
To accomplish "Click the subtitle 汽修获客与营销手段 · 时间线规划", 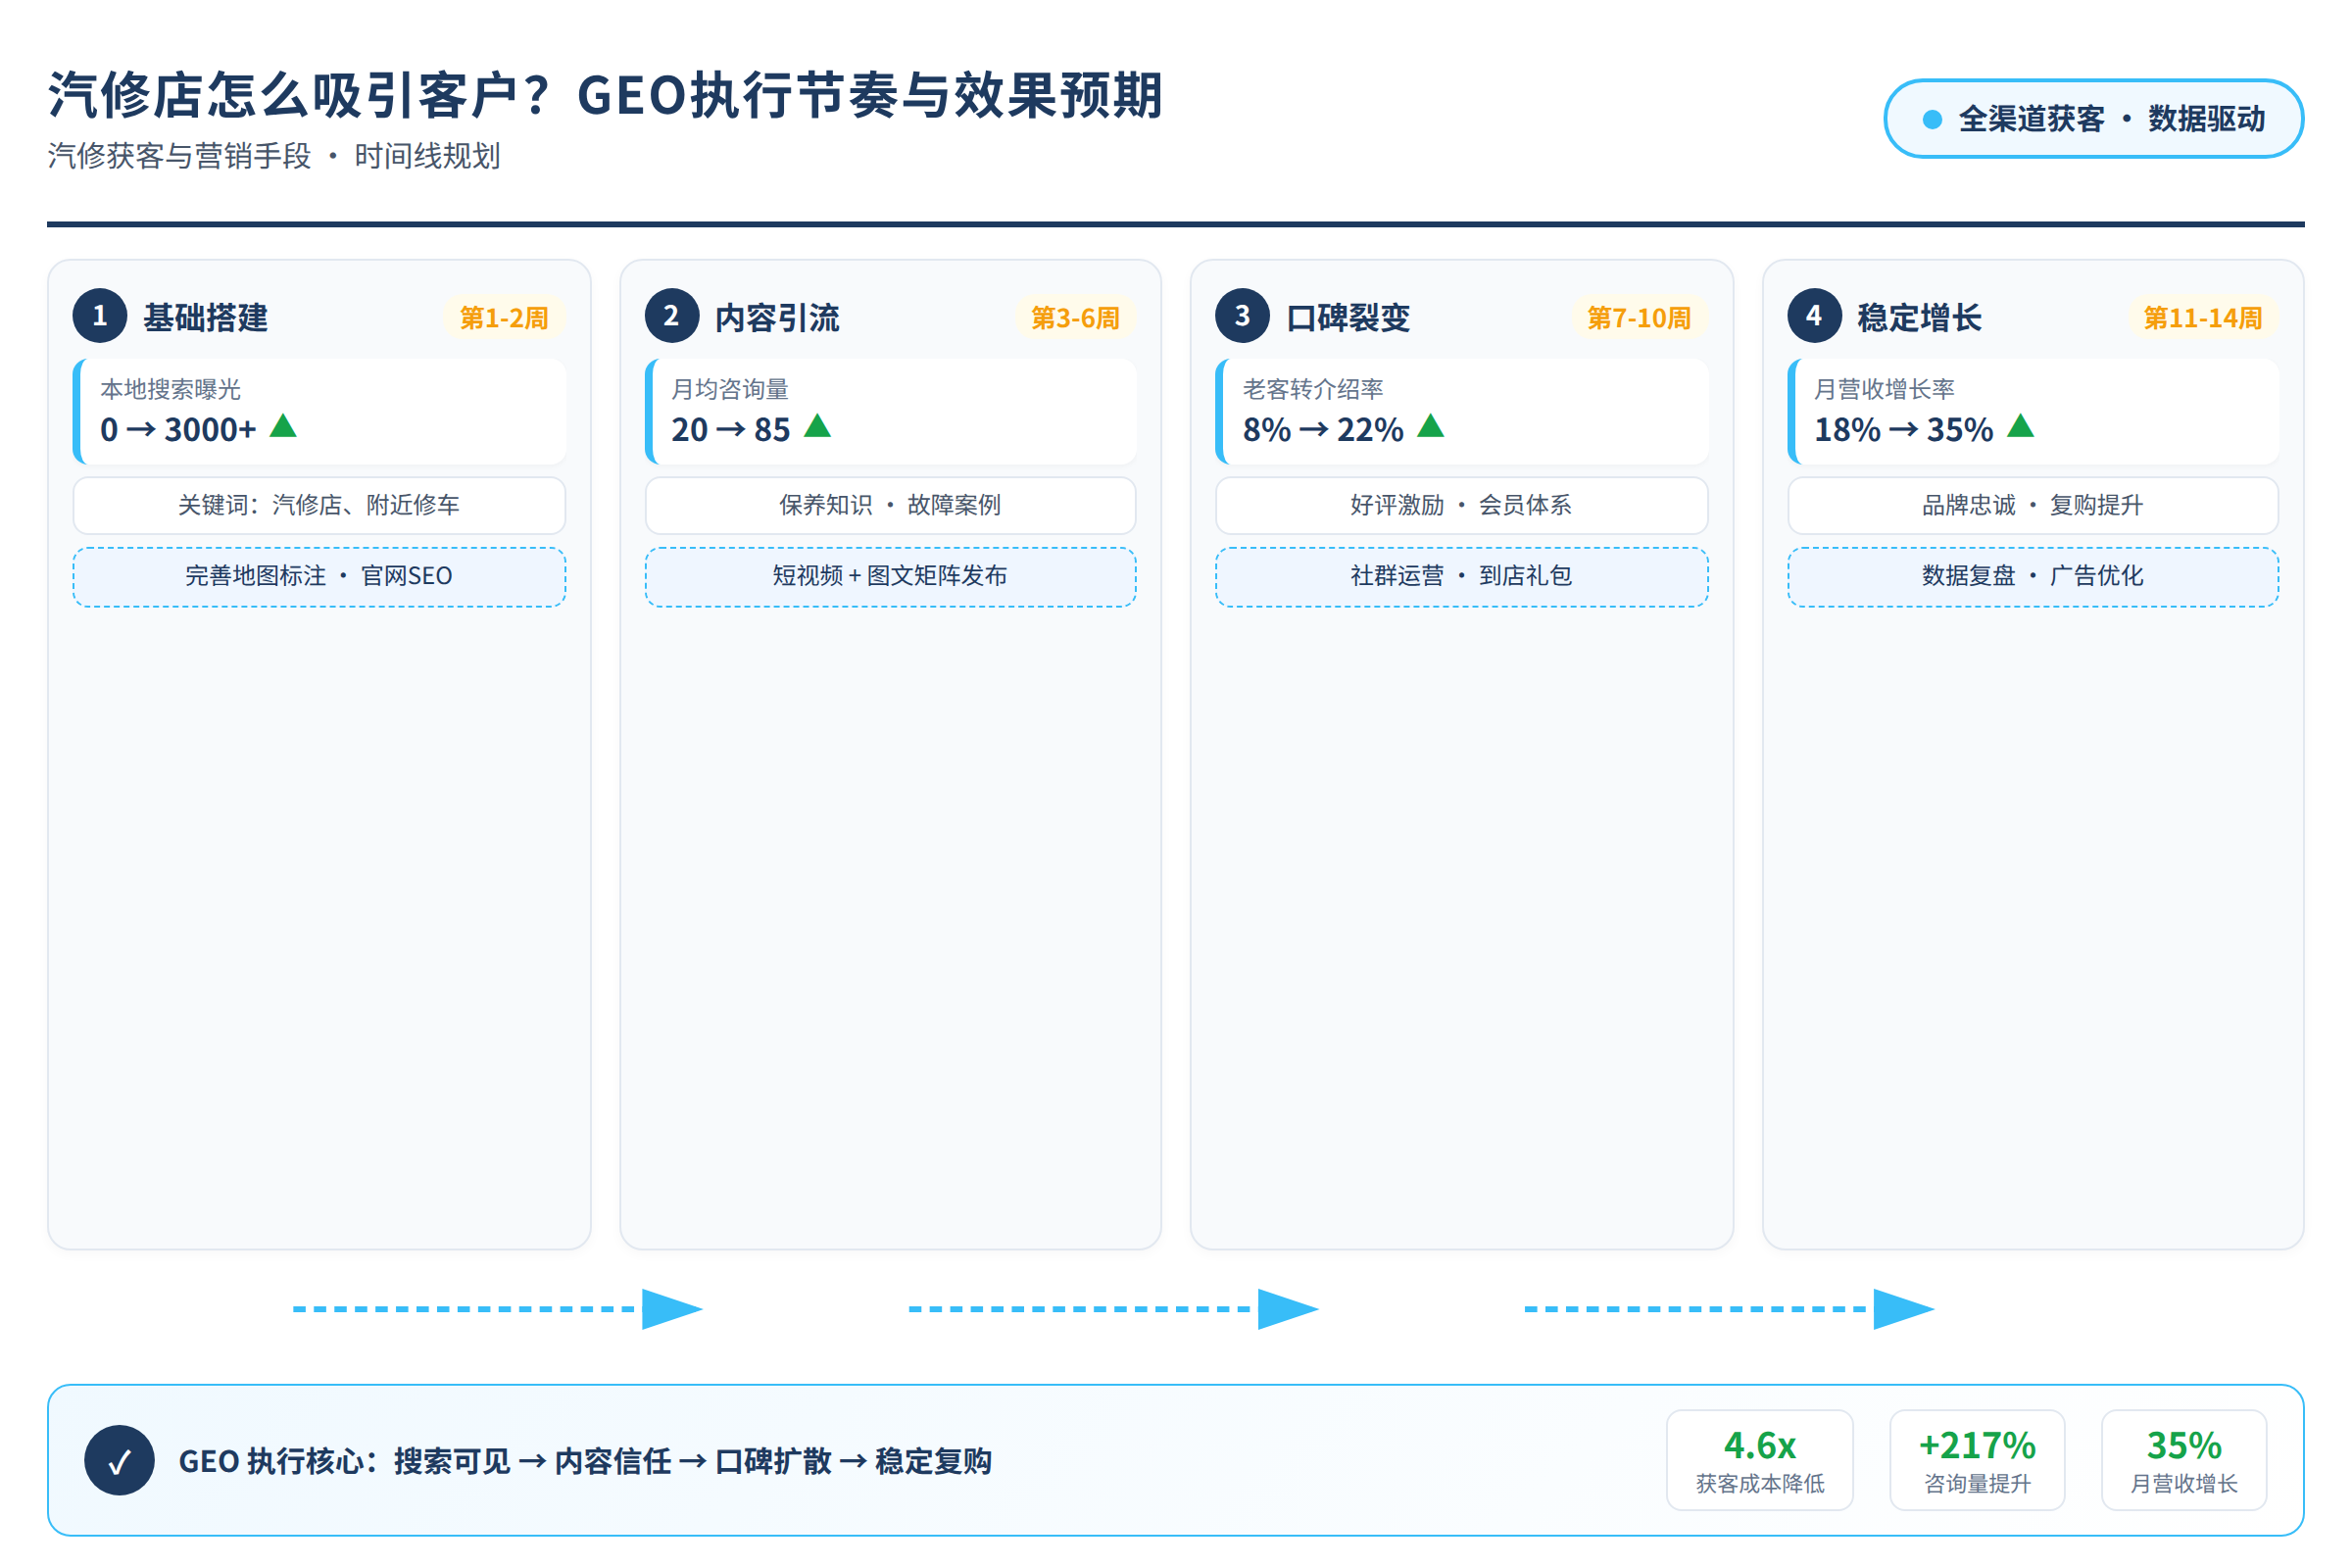I will point(274,156).
